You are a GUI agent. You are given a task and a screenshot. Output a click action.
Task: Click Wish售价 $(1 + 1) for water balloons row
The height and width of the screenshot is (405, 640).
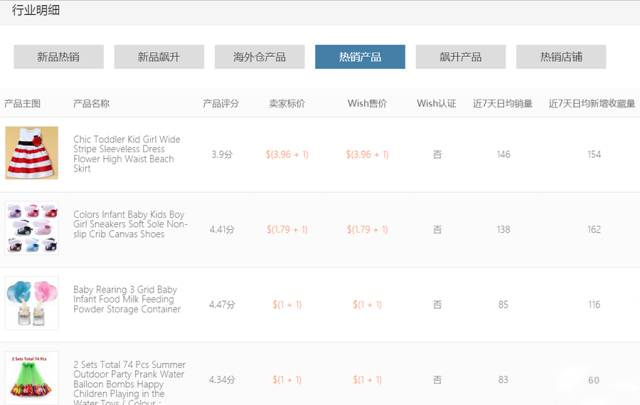click(x=367, y=380)
